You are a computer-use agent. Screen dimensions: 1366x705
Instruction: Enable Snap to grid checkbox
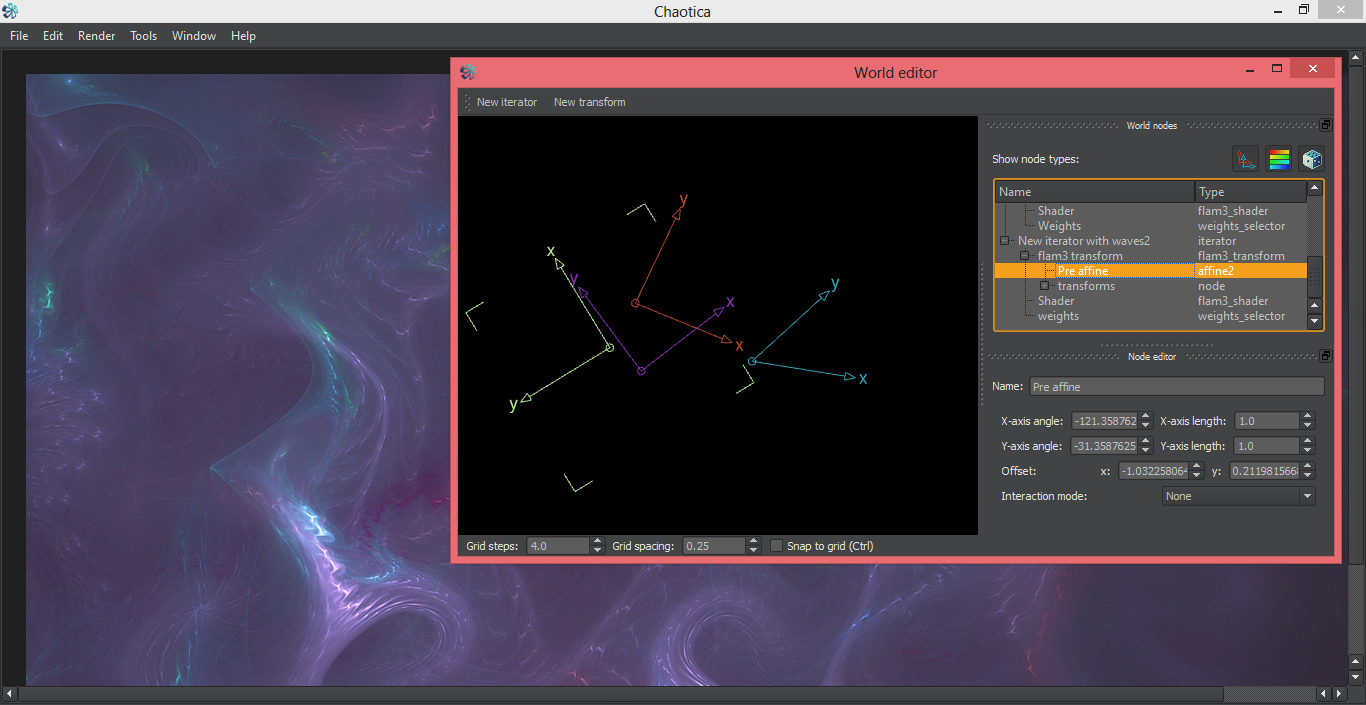coord(777,546)
